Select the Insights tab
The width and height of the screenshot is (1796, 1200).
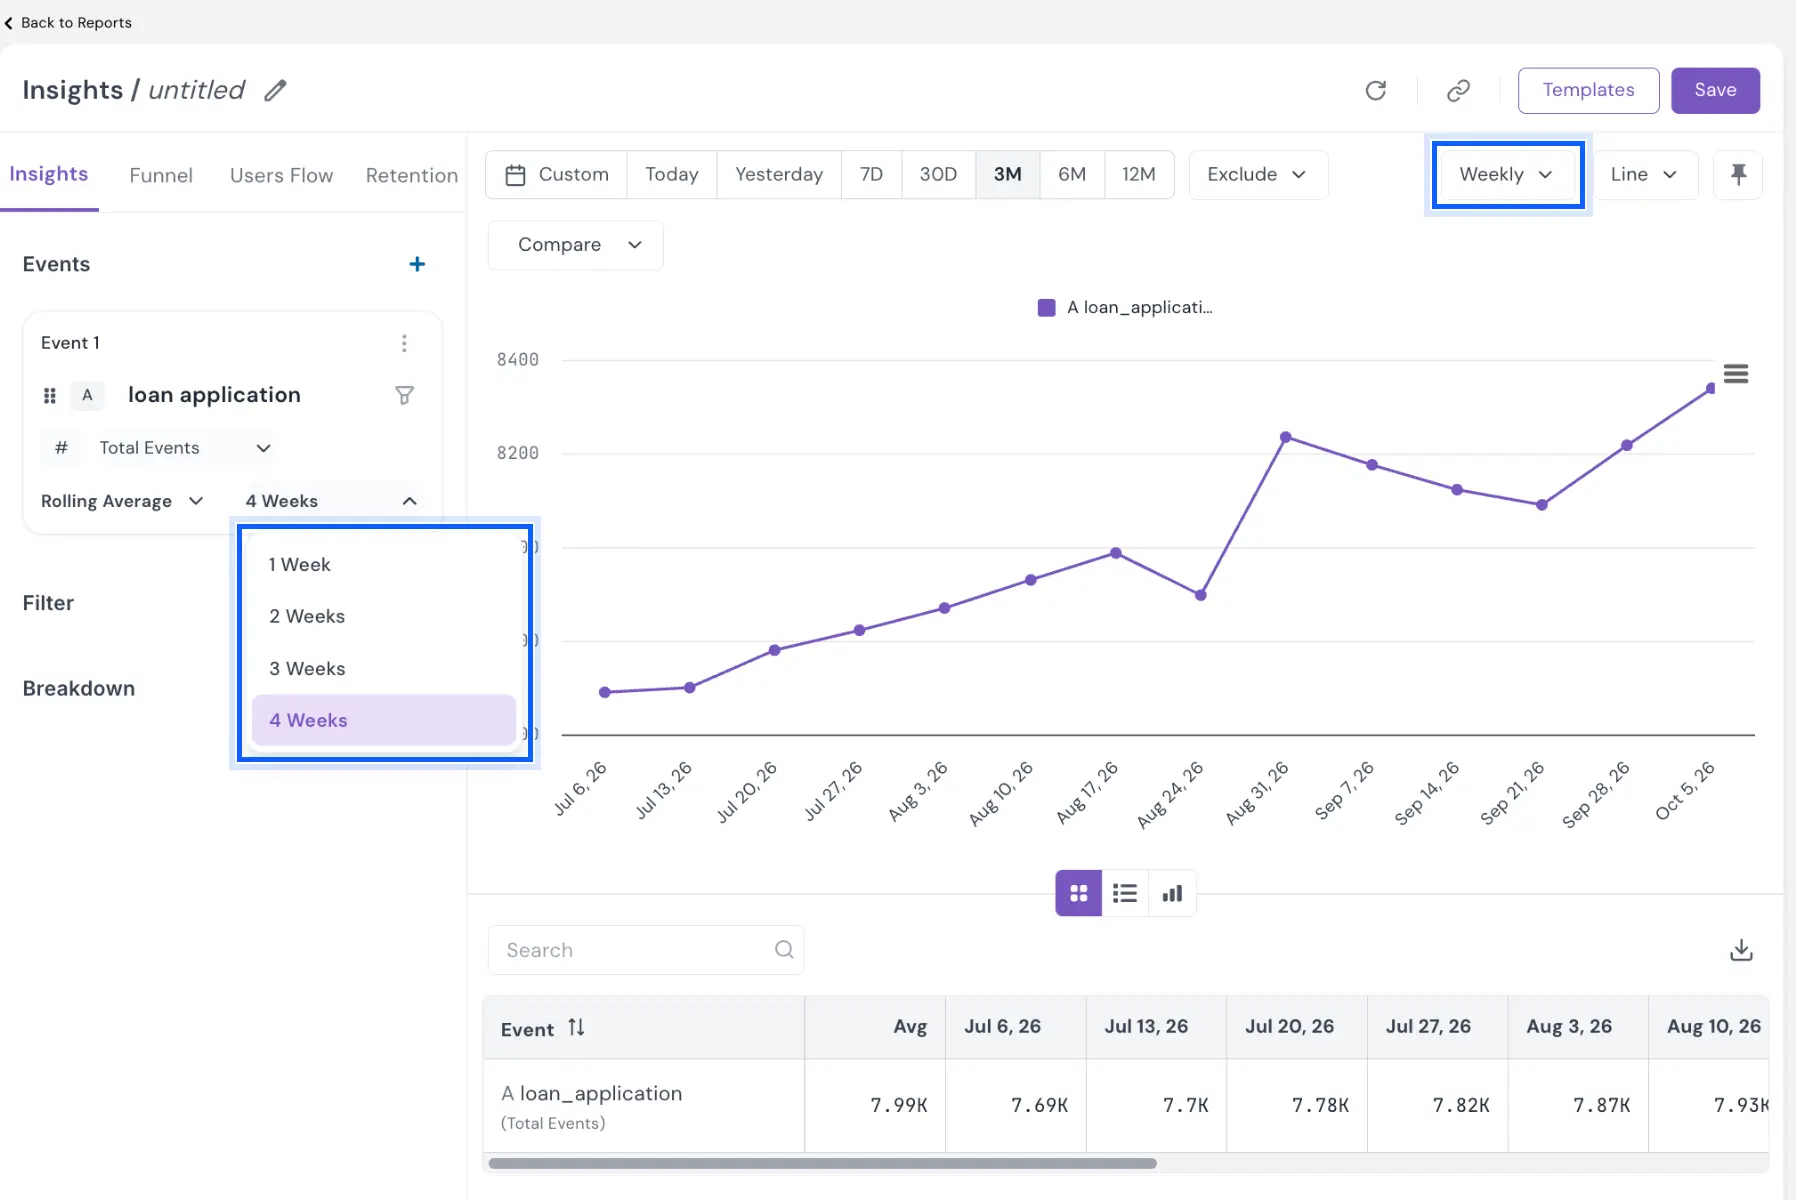49,175
